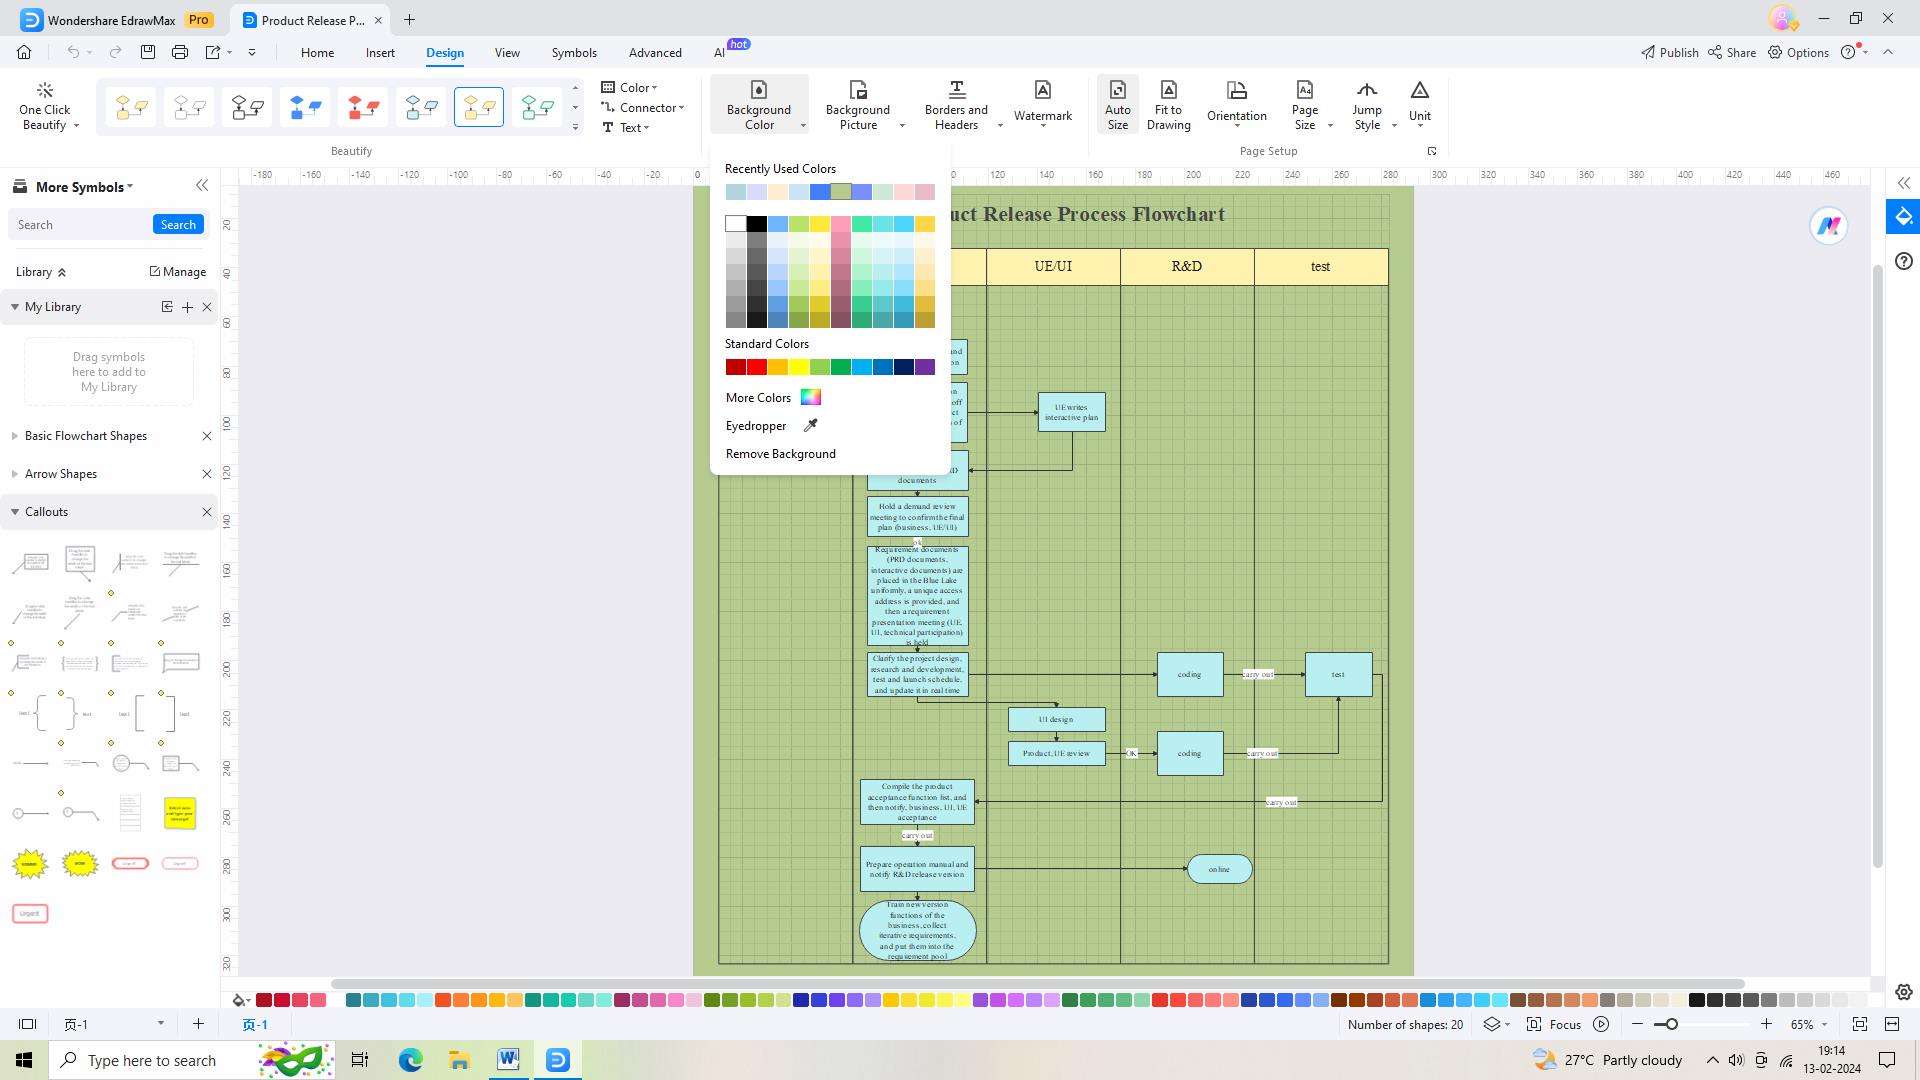
Task: Open the Jump Style tool
Action: [x=1366, y=104]
